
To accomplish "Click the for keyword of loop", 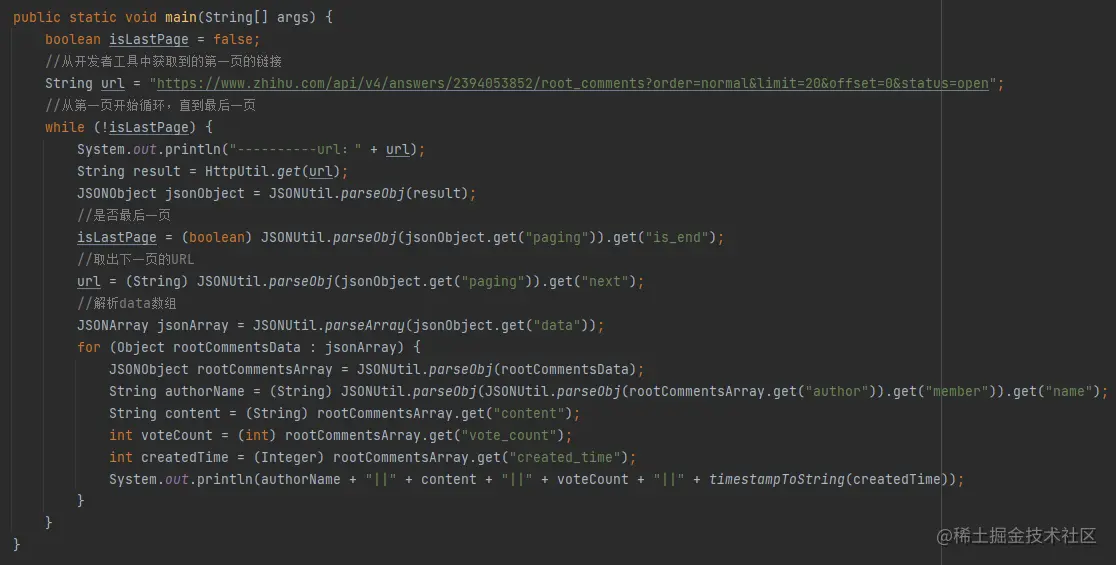I will point(89,347).
